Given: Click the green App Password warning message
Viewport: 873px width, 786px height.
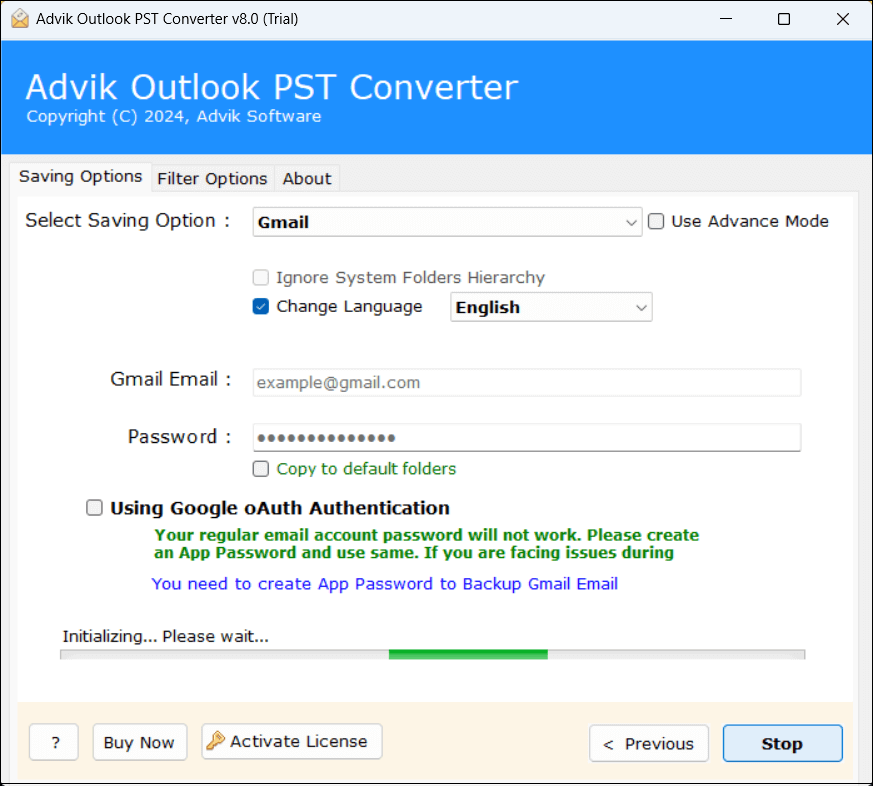Looking at the screenshot, I should [x=426, y=544].
